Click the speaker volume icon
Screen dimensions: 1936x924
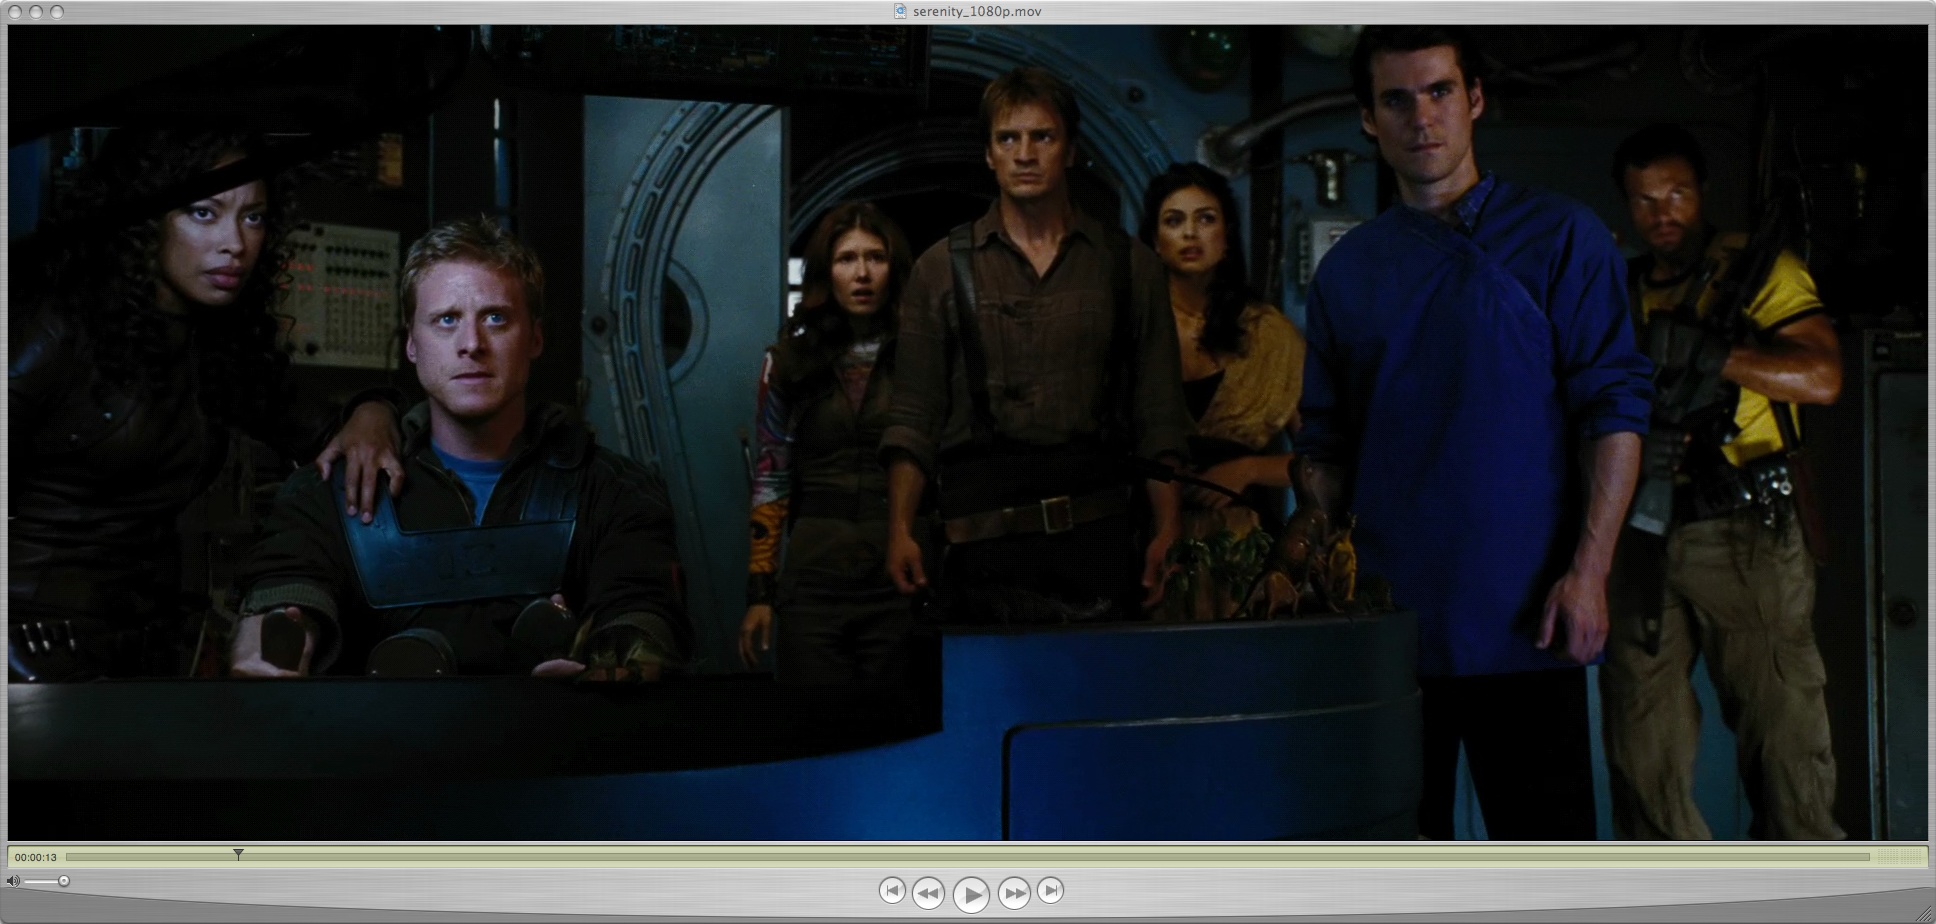tap(13, 881)
